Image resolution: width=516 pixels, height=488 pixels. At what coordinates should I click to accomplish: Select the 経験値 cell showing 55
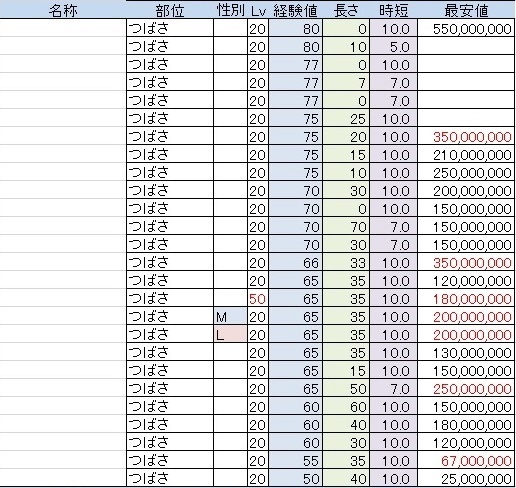(x=296, y=460)
